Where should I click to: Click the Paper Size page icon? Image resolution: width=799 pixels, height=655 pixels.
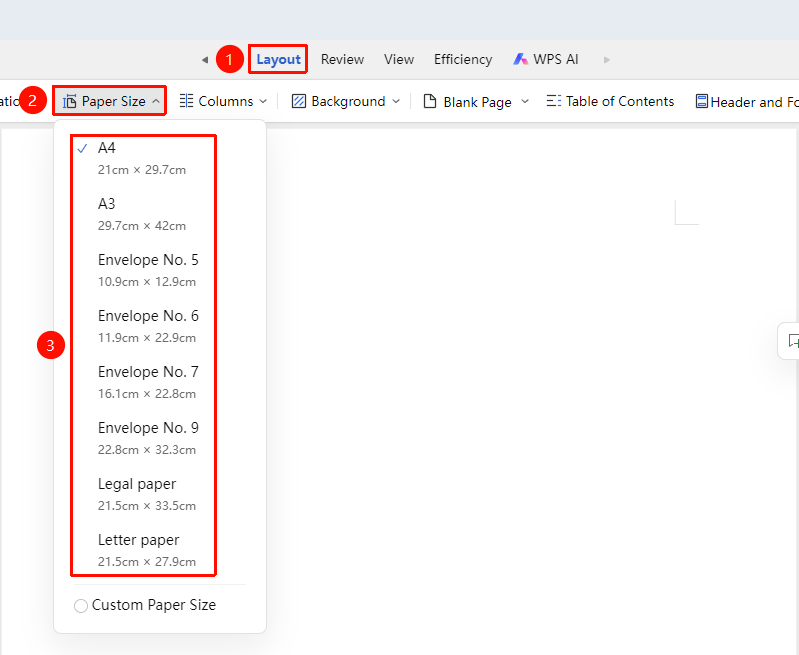(x=69, y=101)
